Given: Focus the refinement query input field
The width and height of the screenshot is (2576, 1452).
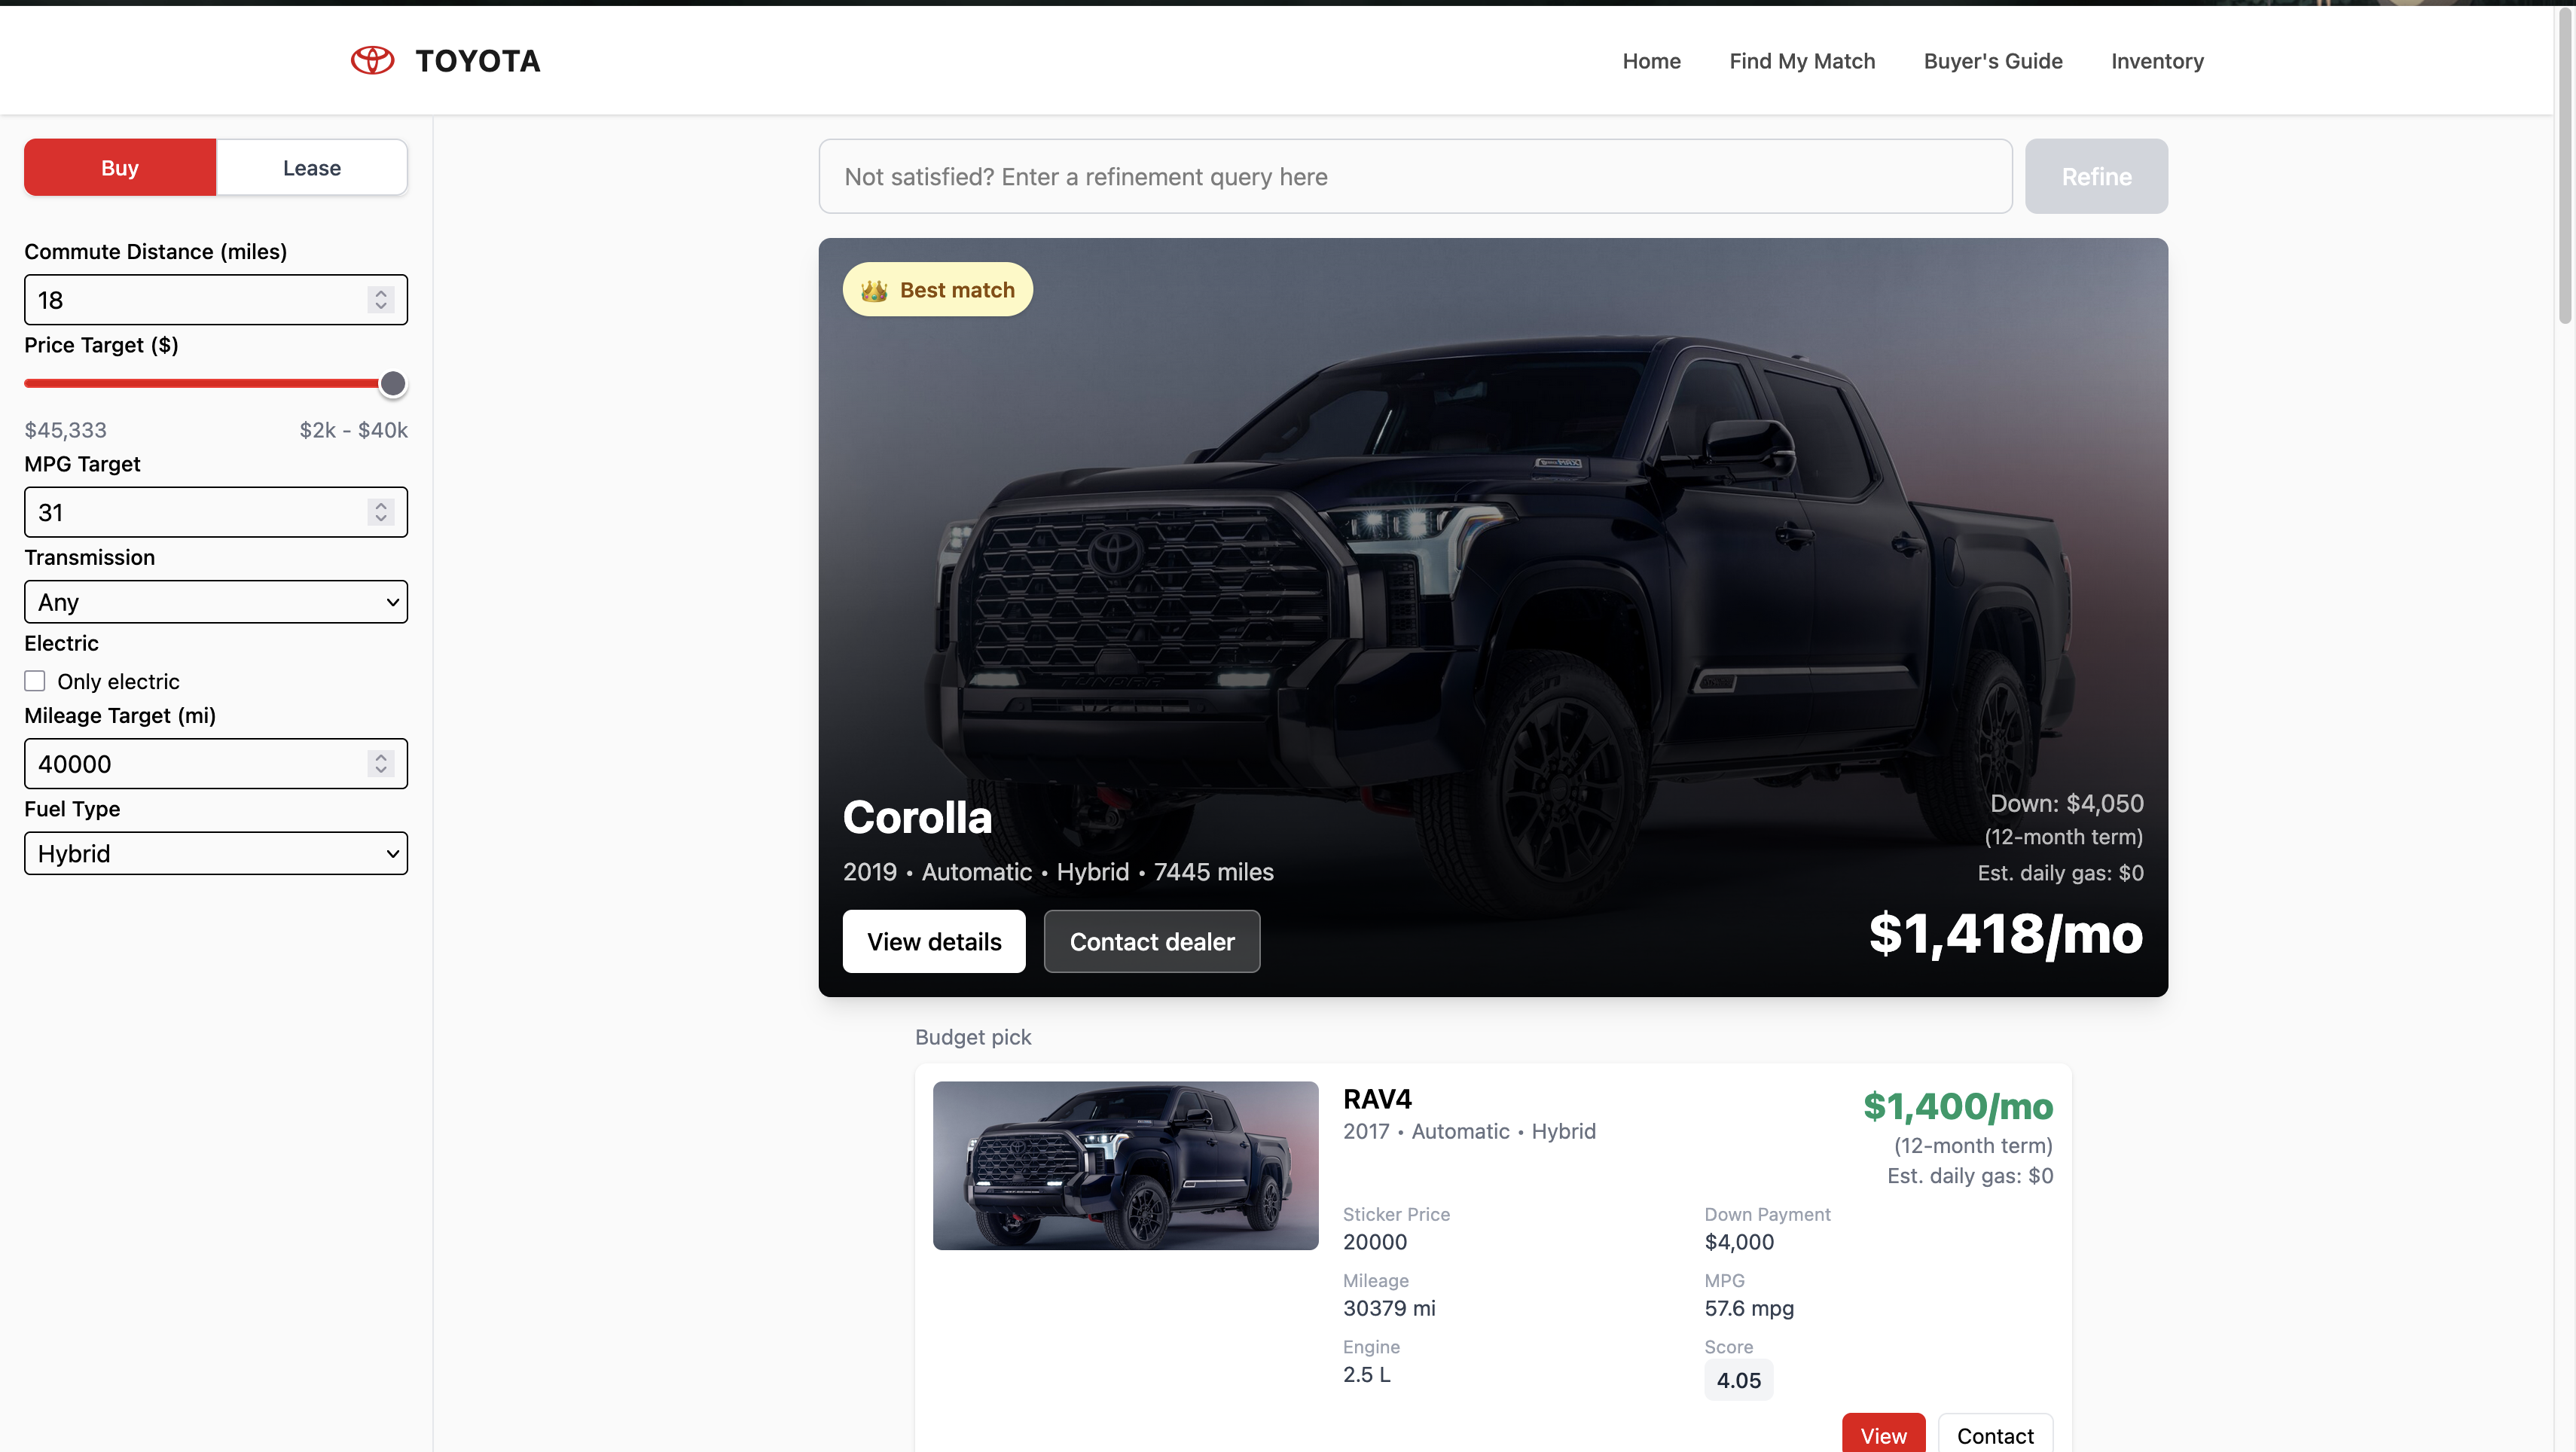Looking at the screenshot, I should (1415, 176).
